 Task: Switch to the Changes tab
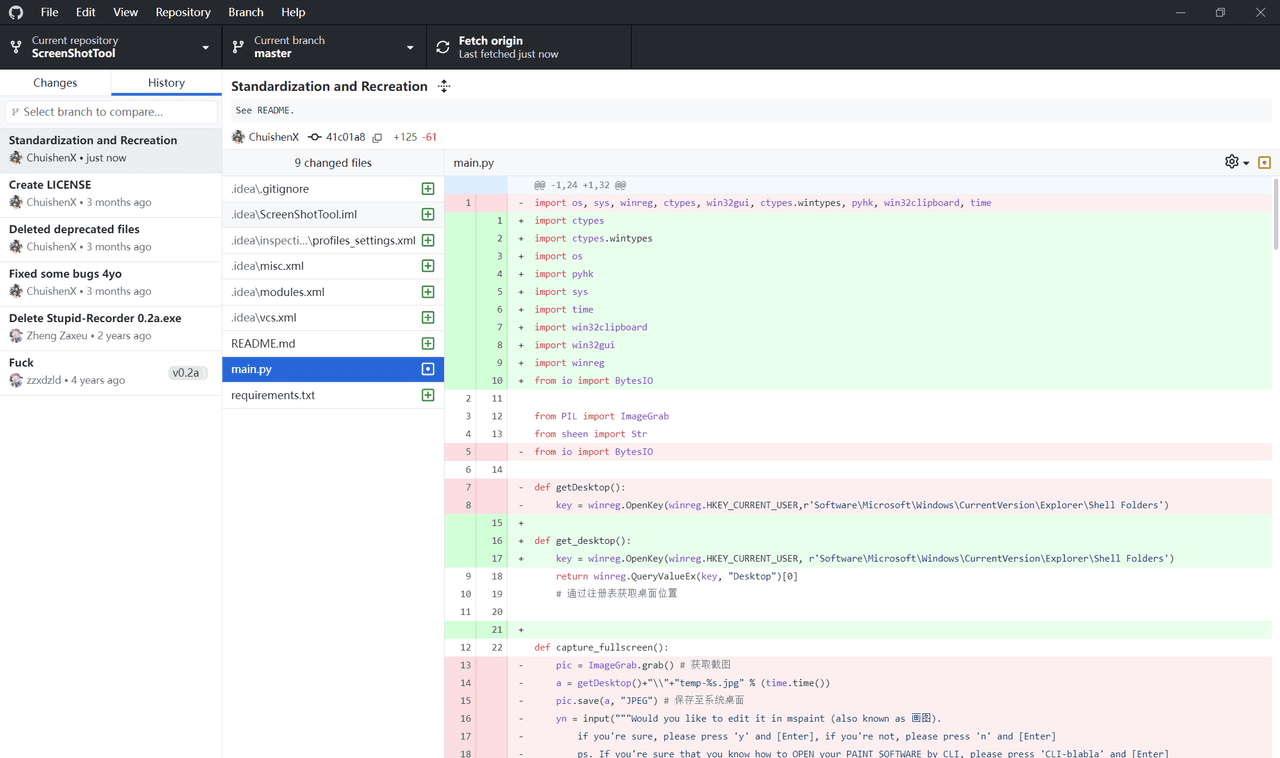(x=55, y=83)
